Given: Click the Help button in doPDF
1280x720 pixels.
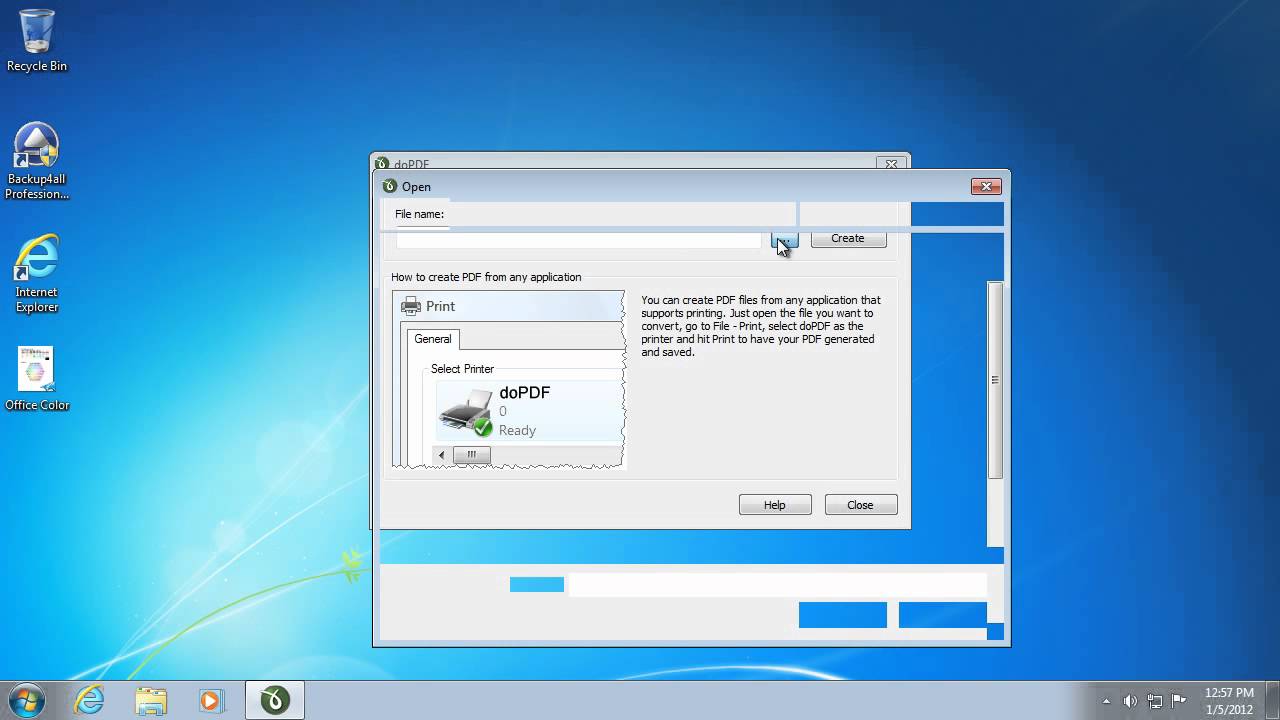Looking at the screenshot, I should (x=775, y=505).
